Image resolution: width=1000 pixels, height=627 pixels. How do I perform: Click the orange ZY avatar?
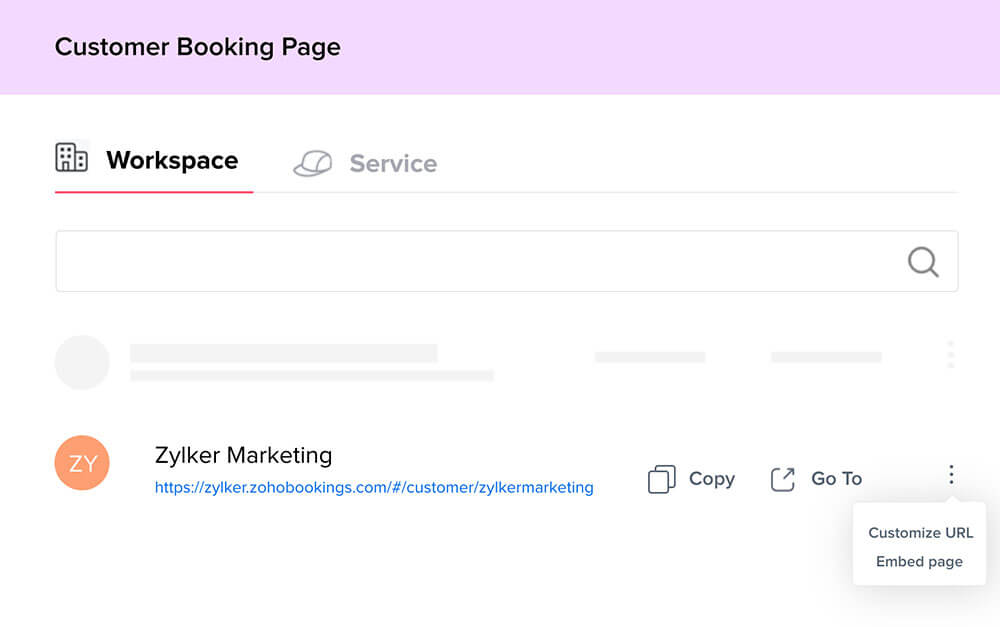click(x=82, y=463)
